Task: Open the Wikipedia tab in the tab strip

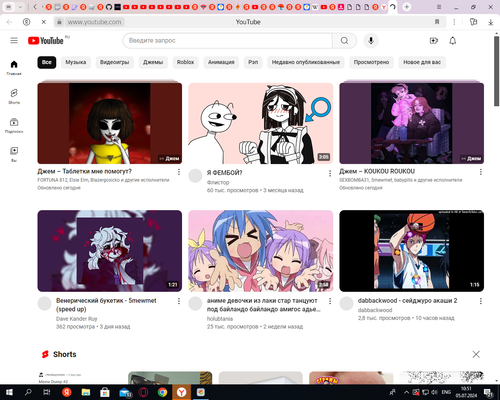Action: (x=315, y=7)
